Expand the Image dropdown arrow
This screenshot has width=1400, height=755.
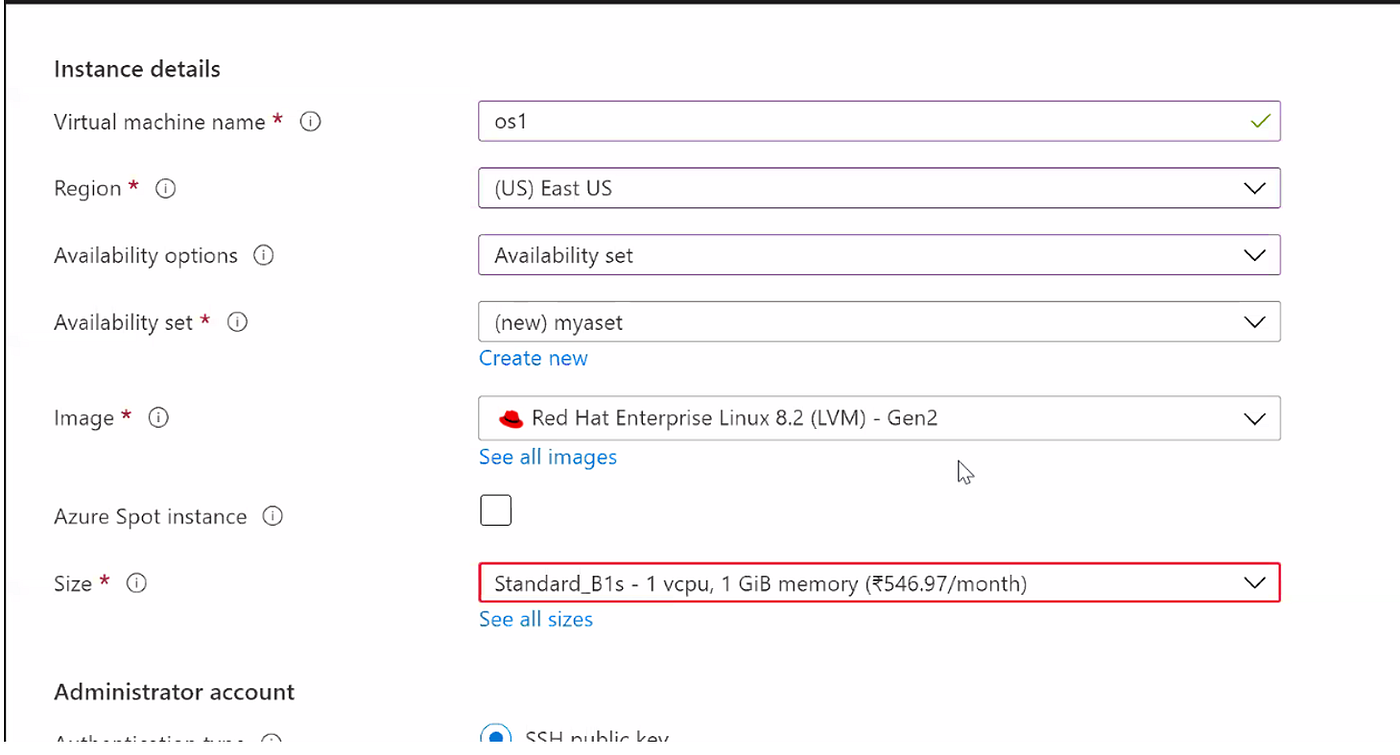pos(1253,419)
